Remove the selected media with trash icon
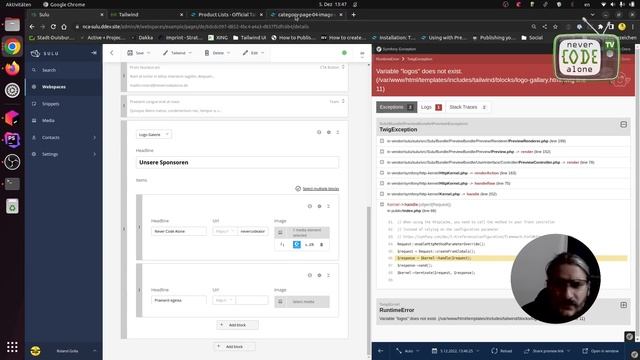The height and width of the screenshot is (360, 640). click(x=321, y=244)
